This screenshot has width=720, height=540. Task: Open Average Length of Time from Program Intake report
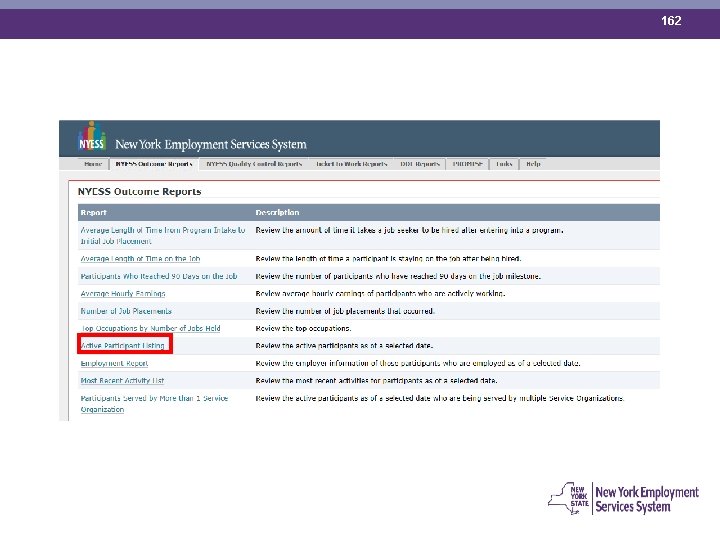163,236
